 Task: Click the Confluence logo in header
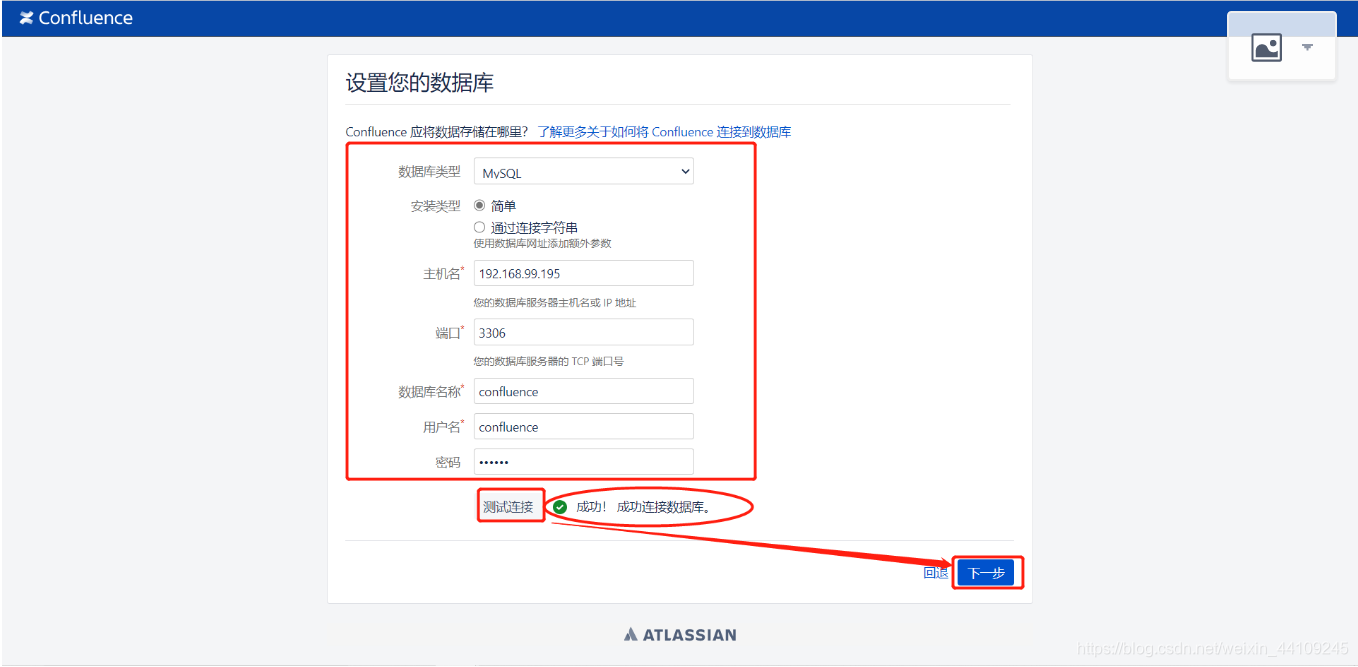(x=76, y=18)
